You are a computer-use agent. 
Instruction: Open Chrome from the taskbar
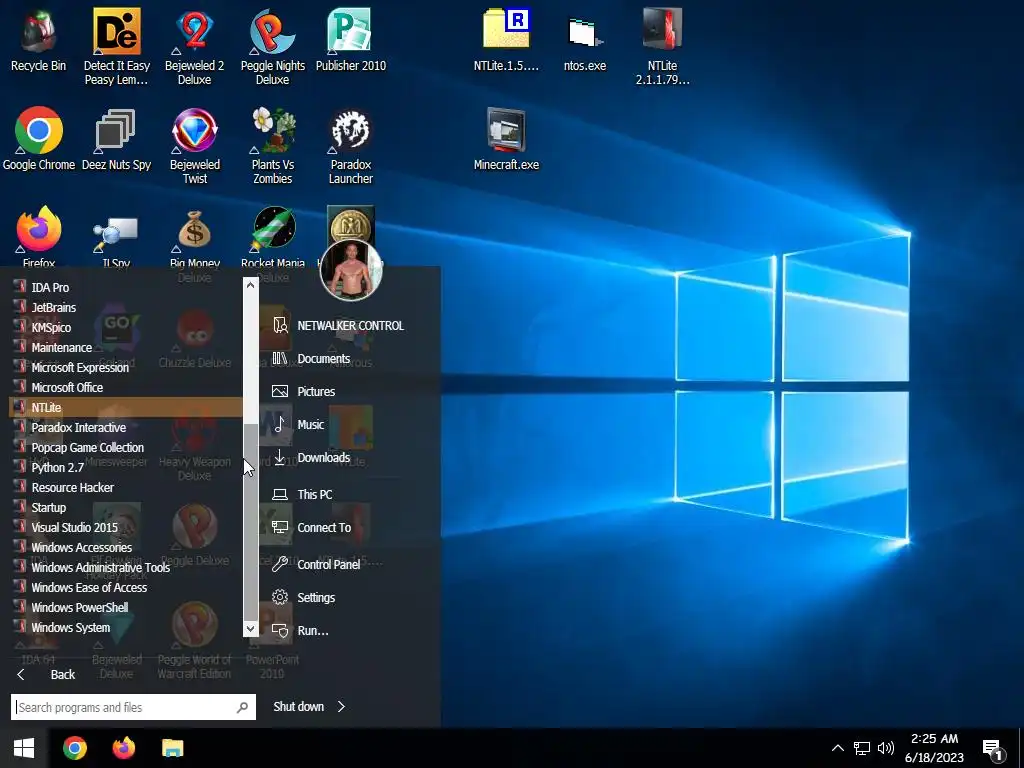click(x=75, y=748)
